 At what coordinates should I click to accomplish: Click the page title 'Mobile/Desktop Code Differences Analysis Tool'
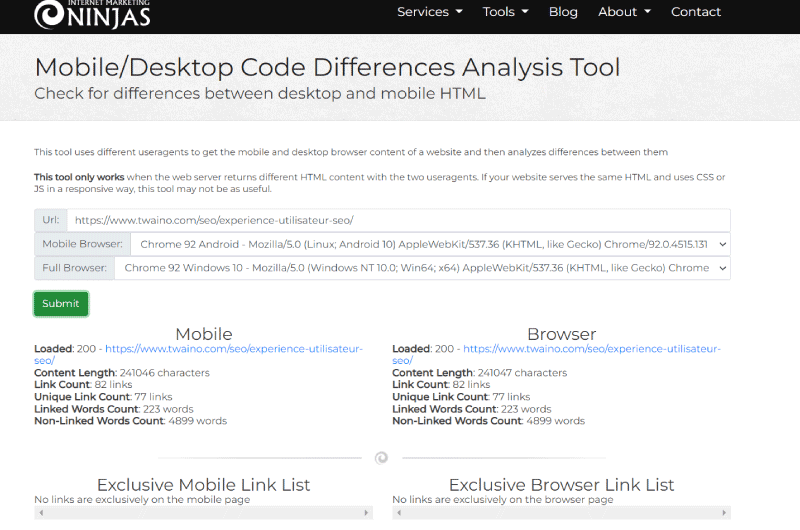click(x=327, y=67)
